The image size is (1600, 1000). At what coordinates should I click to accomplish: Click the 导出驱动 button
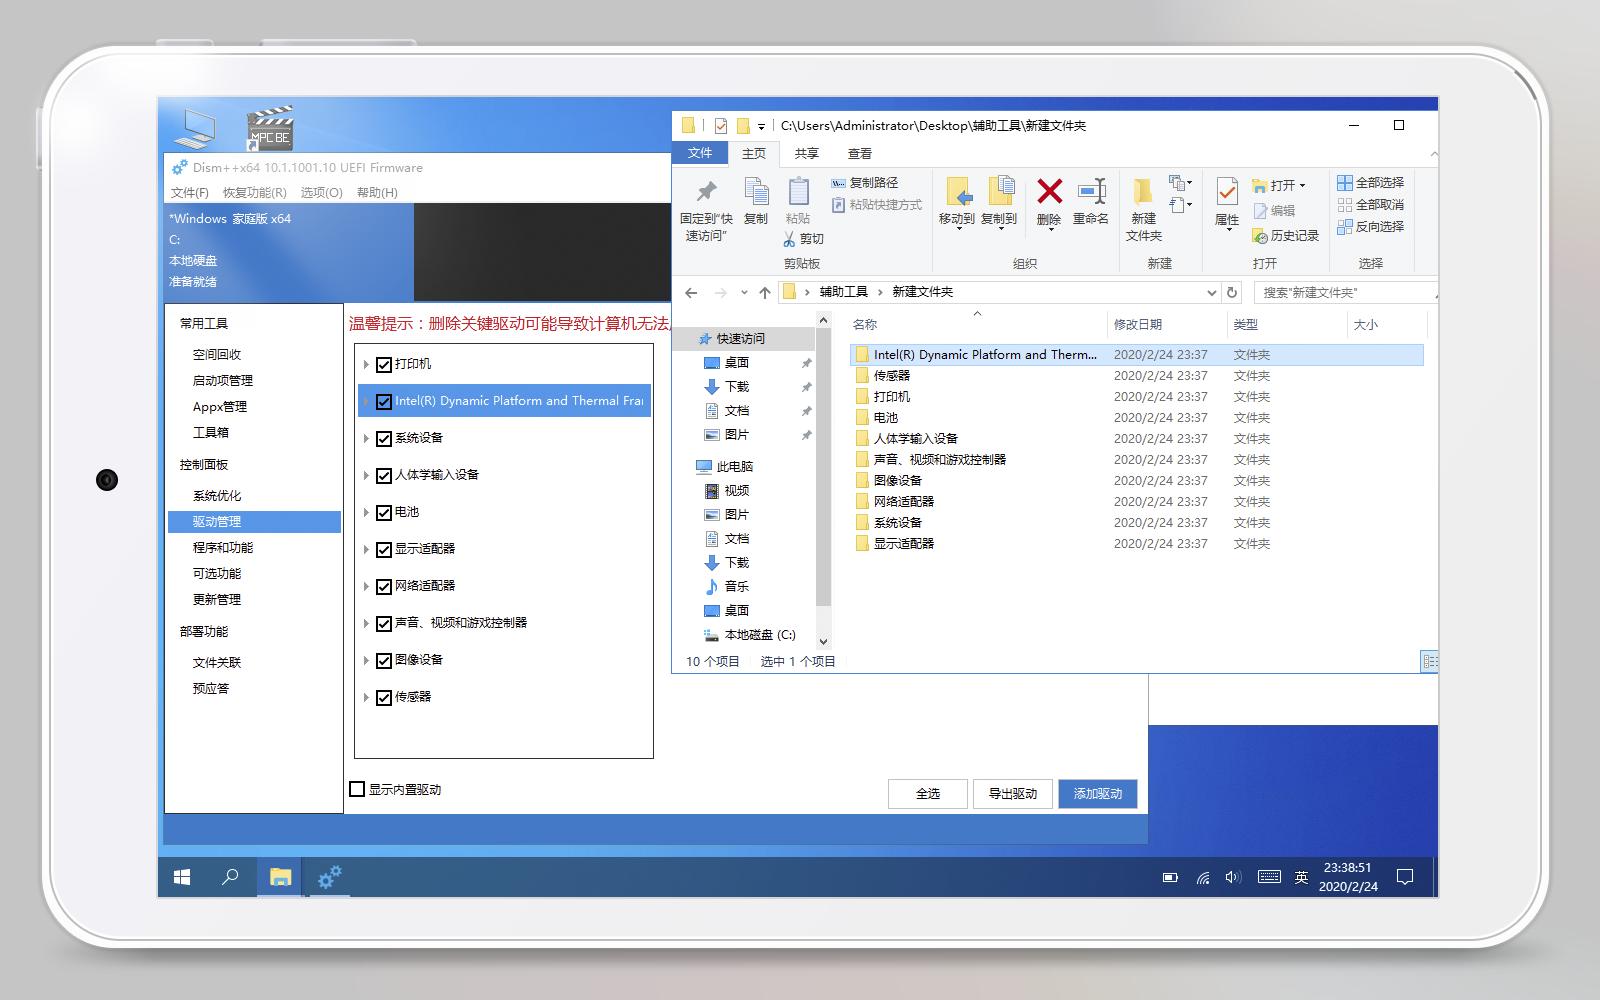point(1012,793)
